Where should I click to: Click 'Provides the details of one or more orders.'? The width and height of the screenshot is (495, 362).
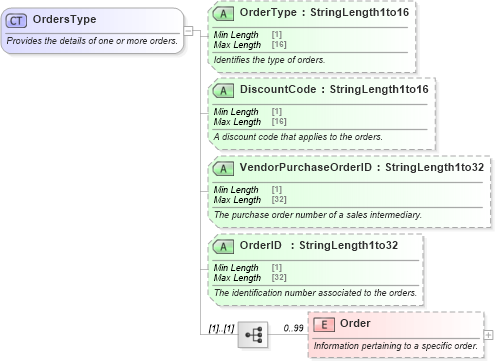(92, 41)
